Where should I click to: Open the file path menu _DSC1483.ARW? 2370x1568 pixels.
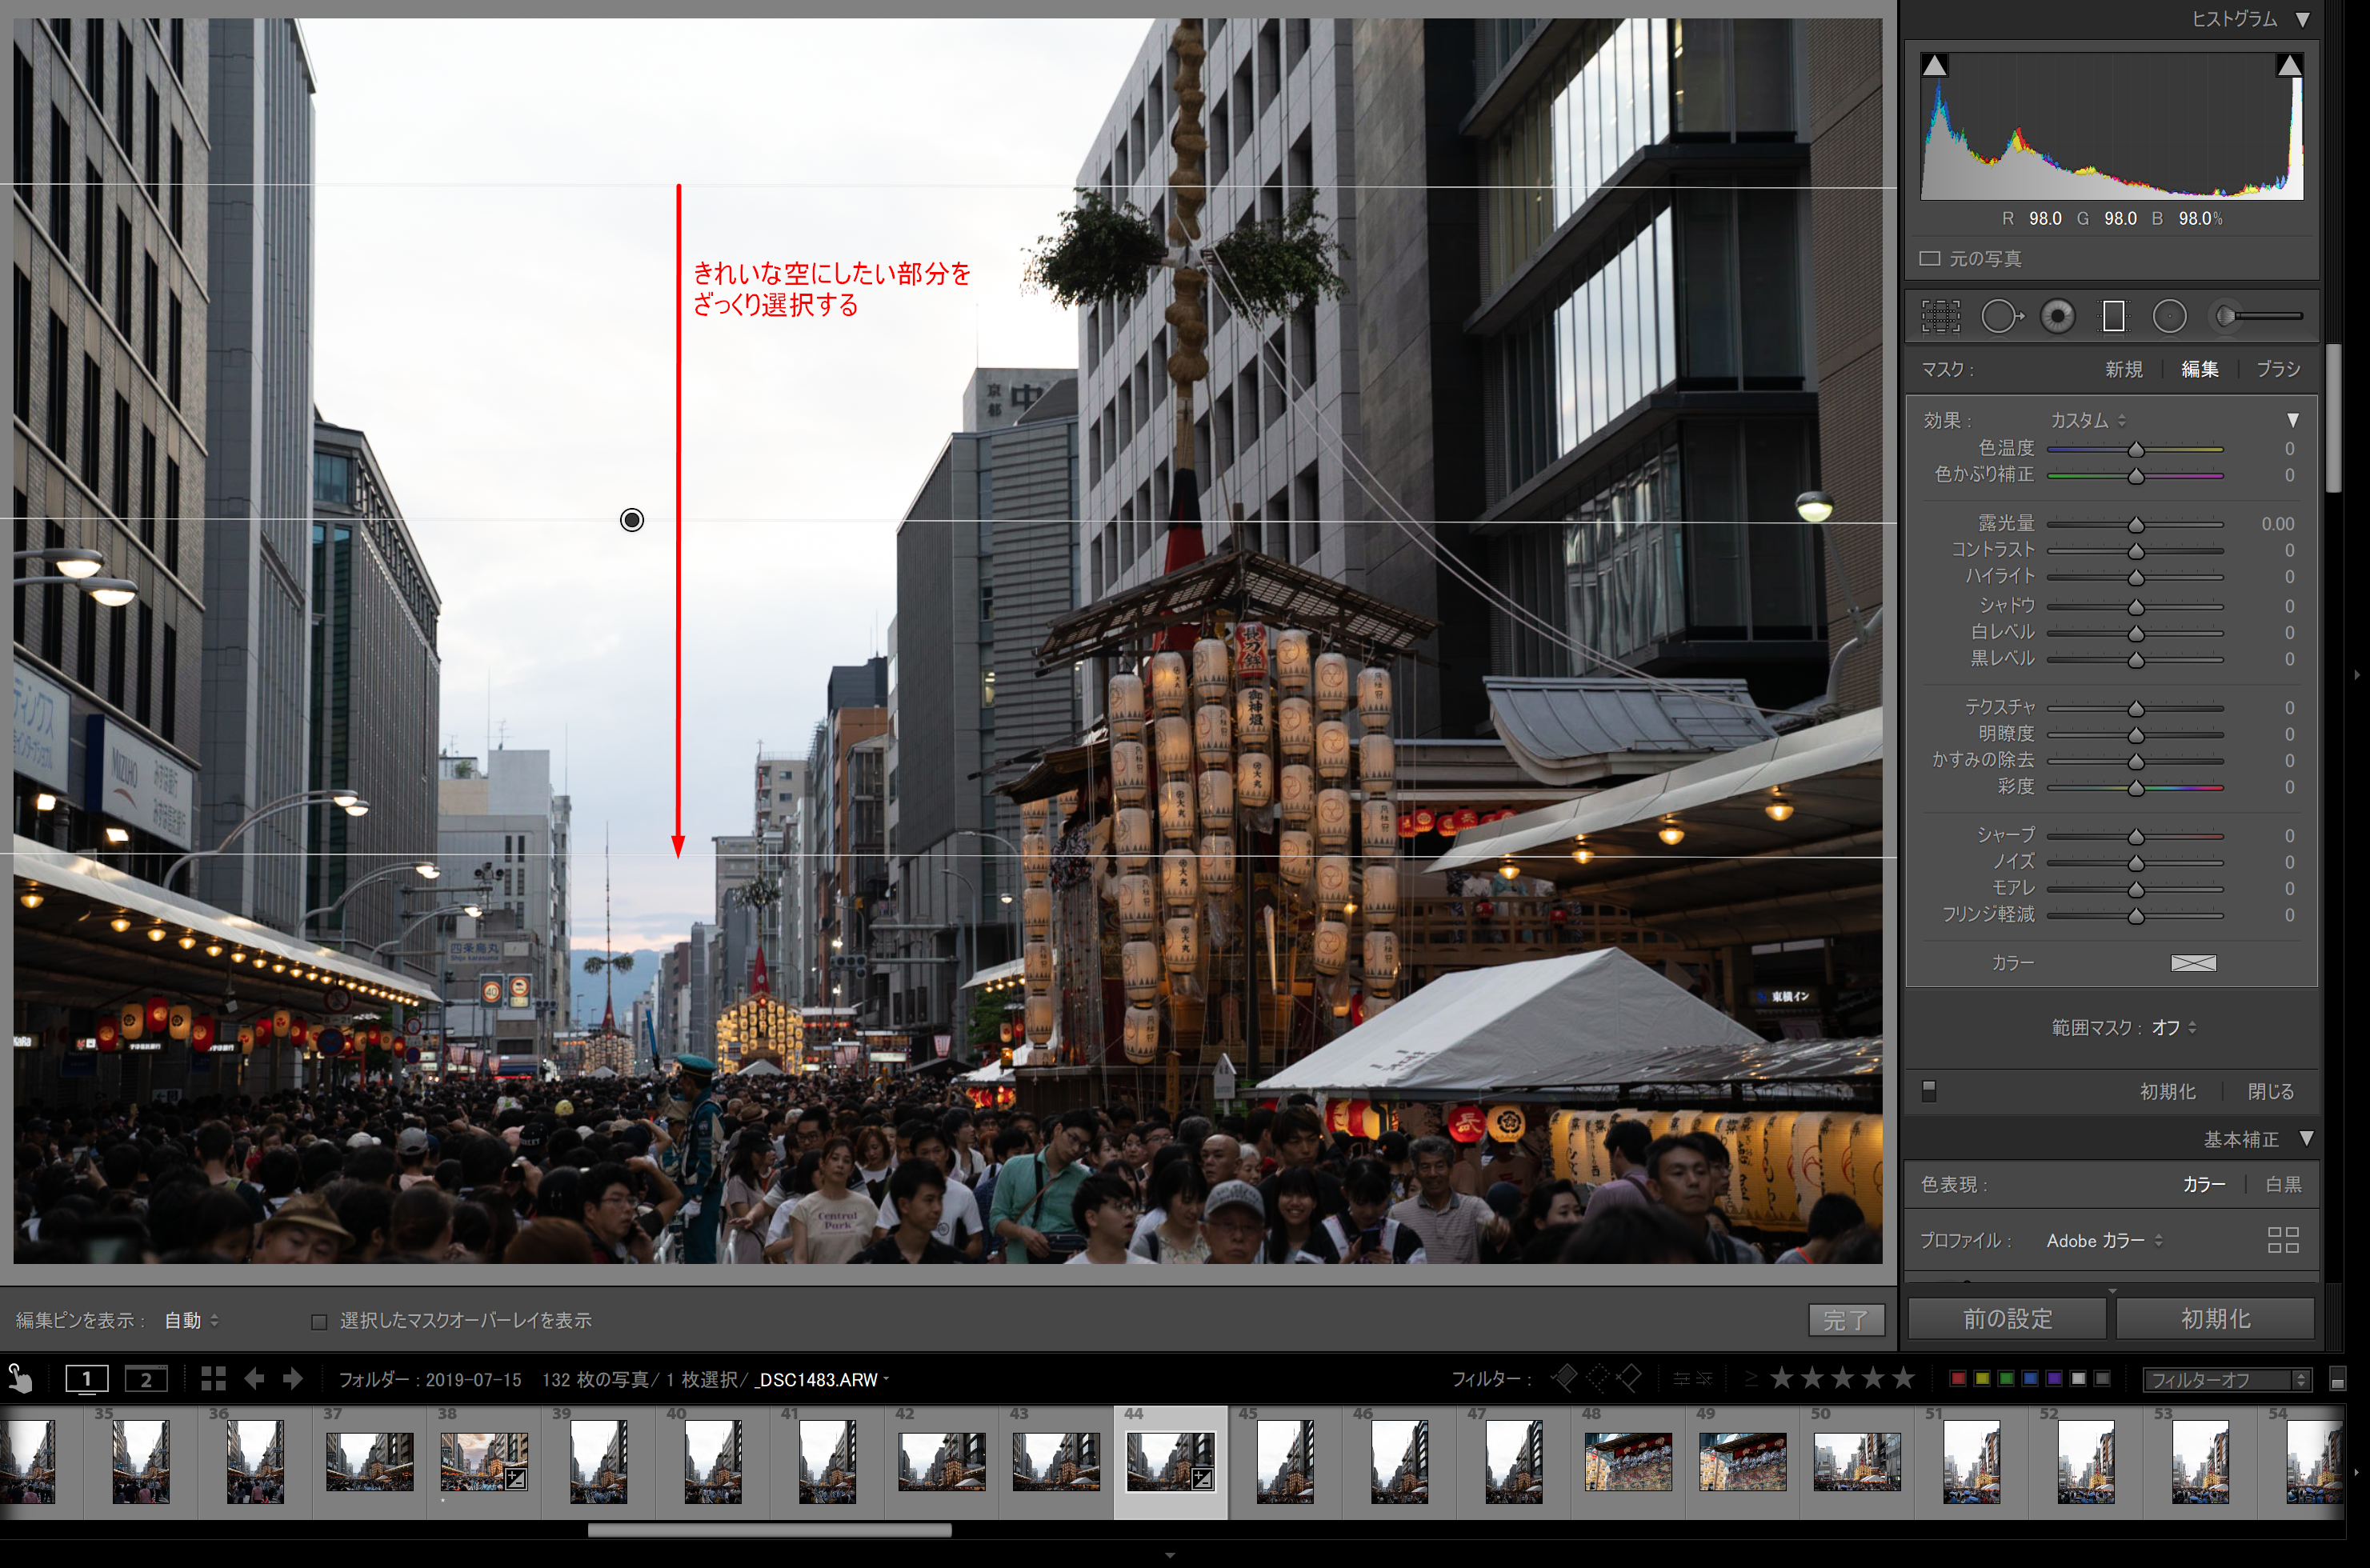pyautogui.click(x=822, y=1380)
